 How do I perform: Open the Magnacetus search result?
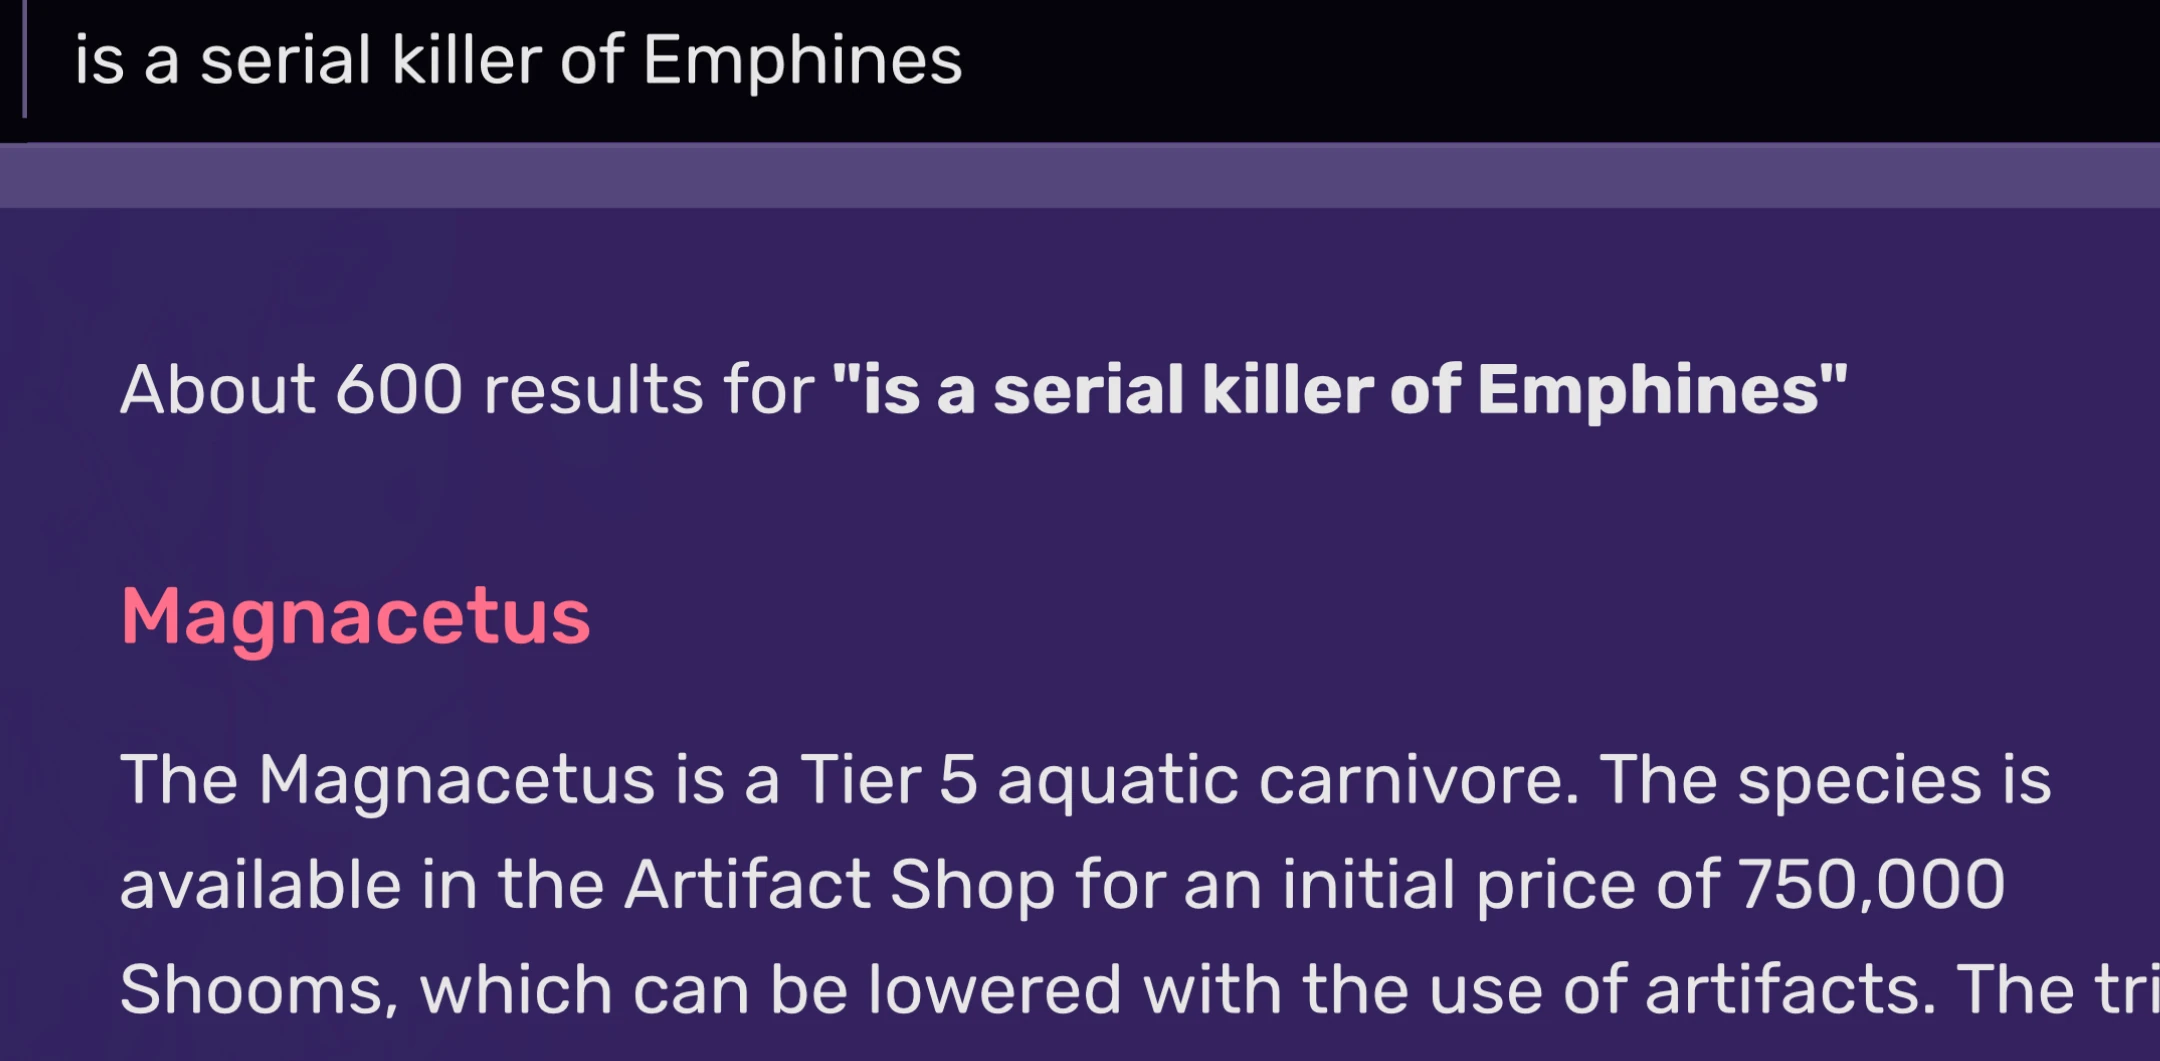[x=355, y=616]
